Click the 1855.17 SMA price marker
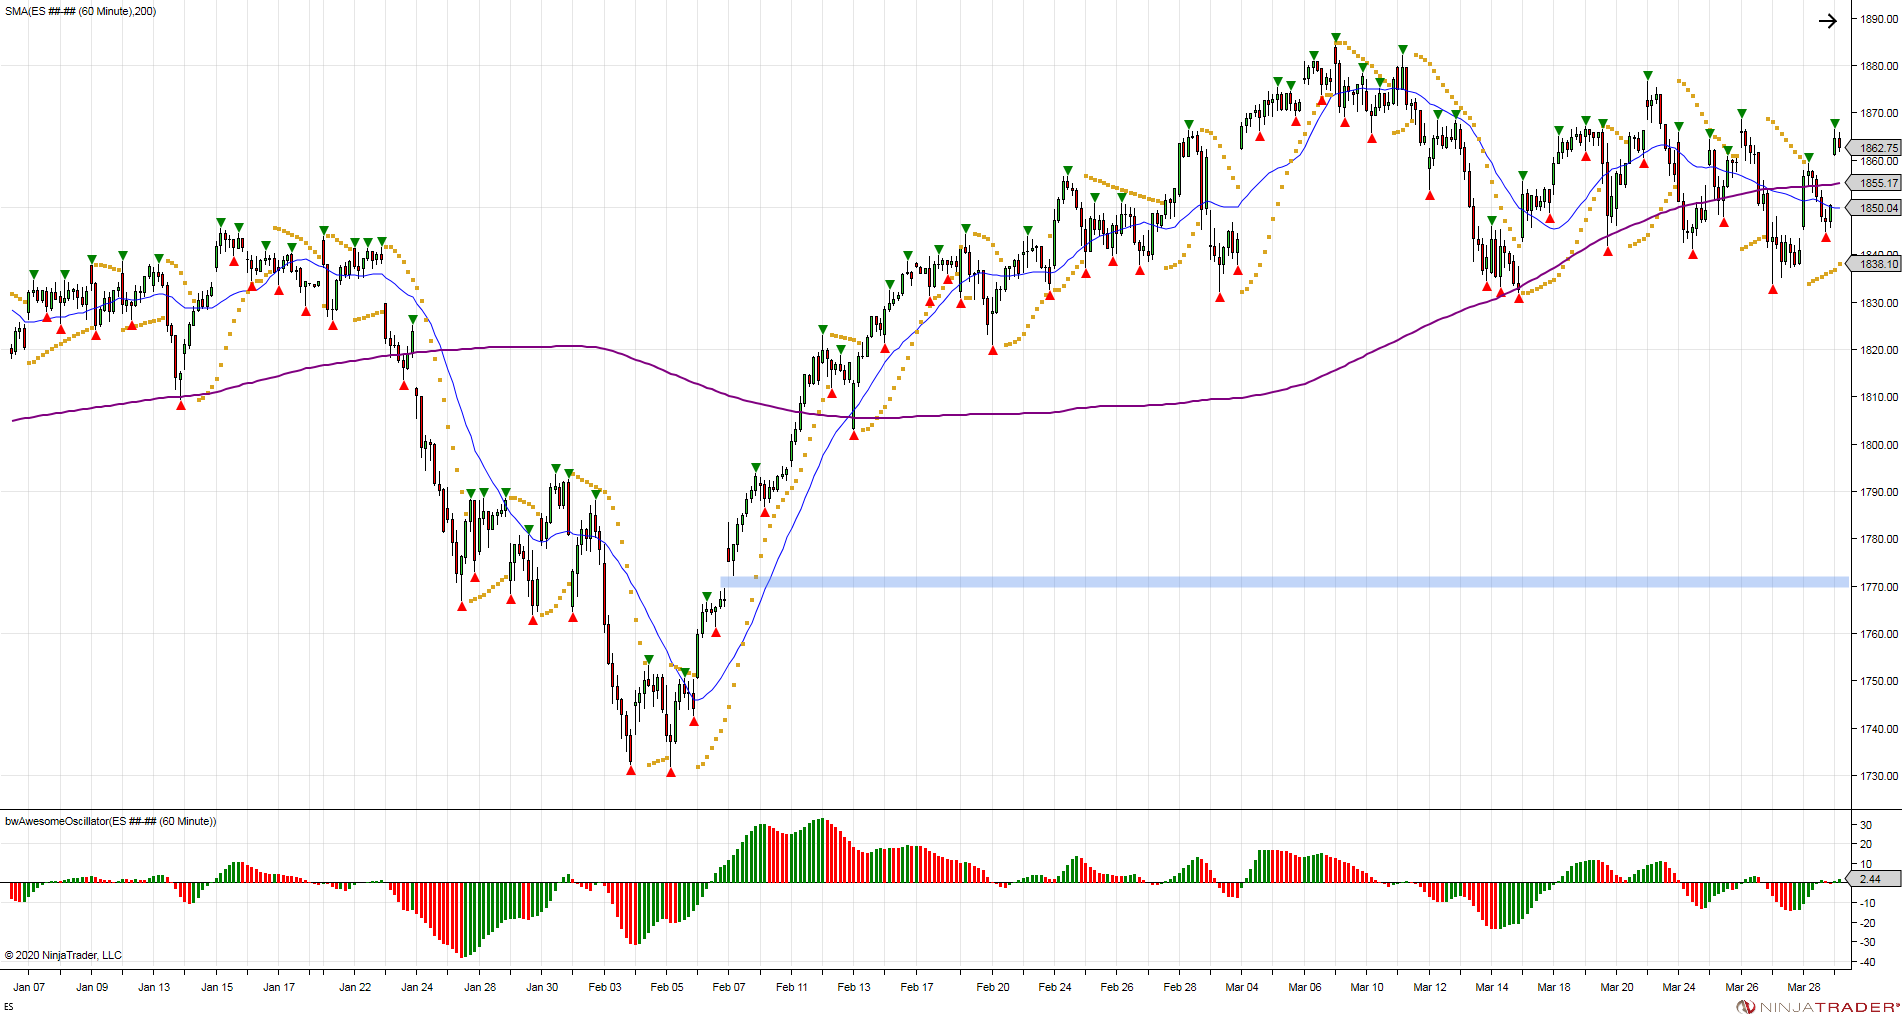Screen dimensions: 1902x1016 click(x=1876, y=183)
